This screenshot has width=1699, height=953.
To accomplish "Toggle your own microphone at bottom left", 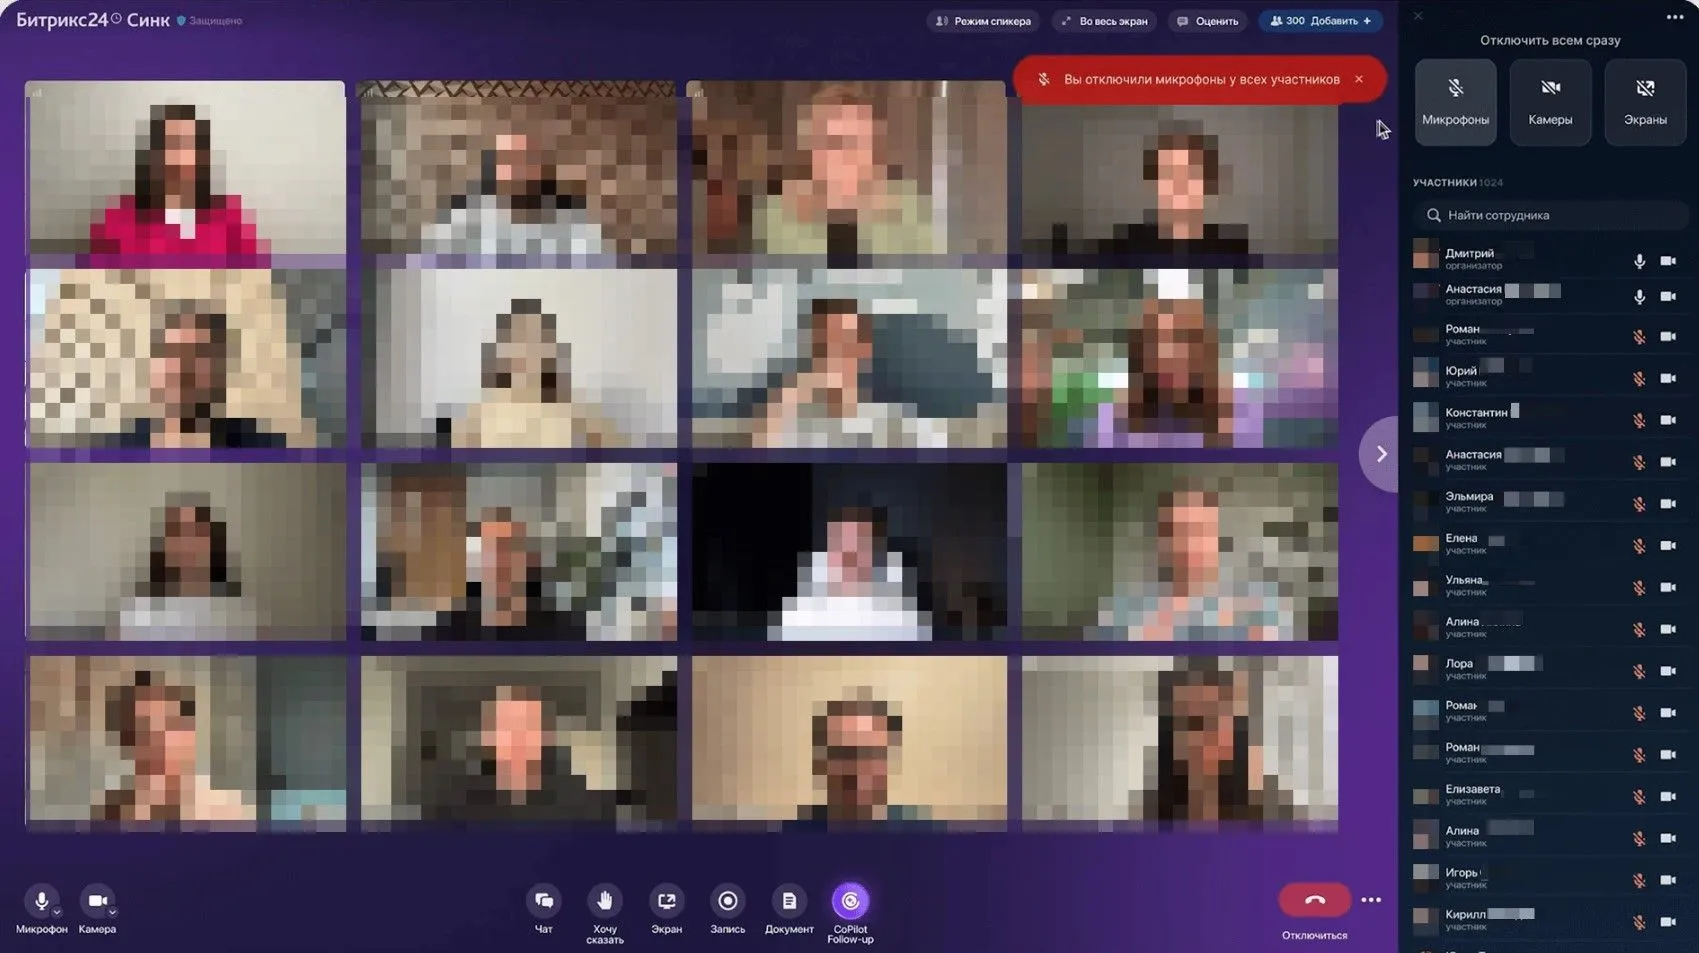I will [x=40, y=901].
